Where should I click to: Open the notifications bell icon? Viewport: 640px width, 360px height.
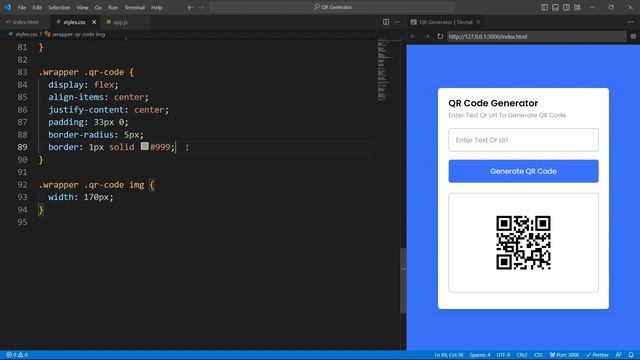click(631, 355)
